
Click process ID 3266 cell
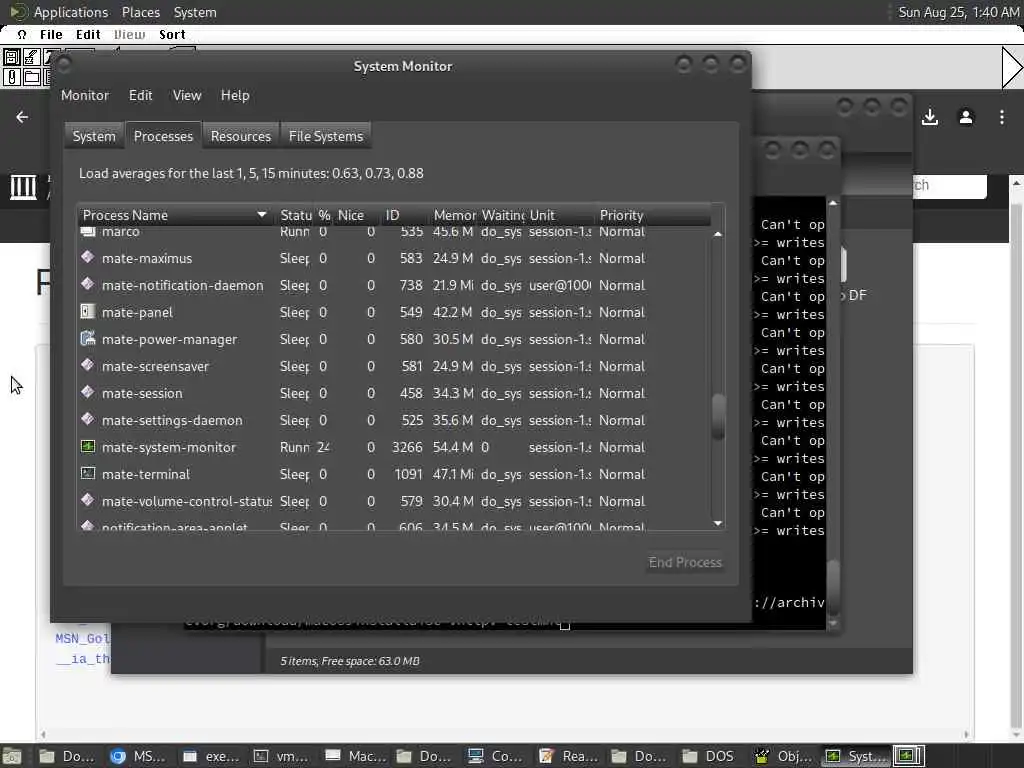[x=407, y=447]
